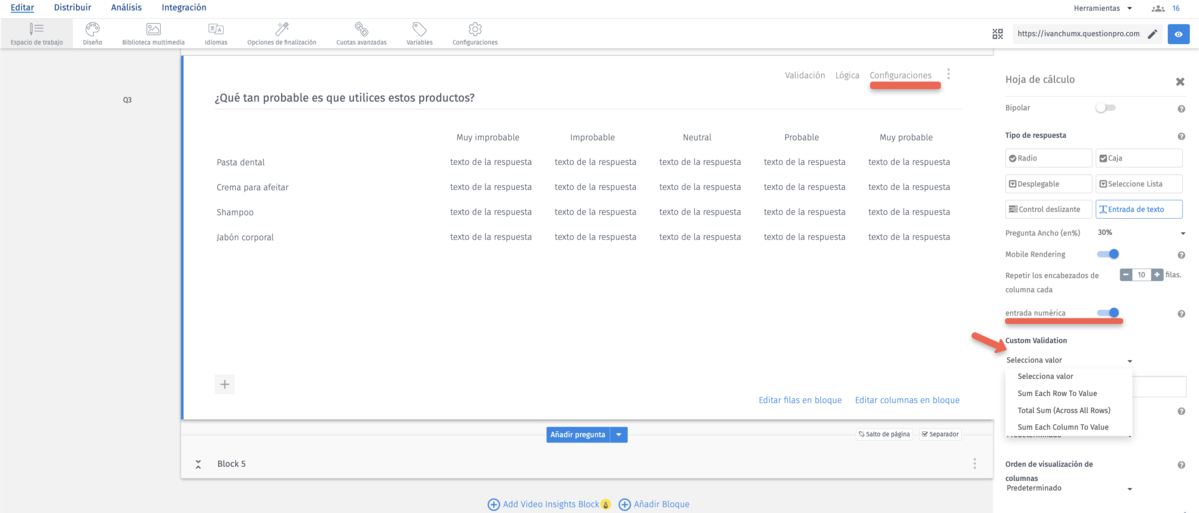Open the Biblioteca multimedia icon

click(153, 29)
